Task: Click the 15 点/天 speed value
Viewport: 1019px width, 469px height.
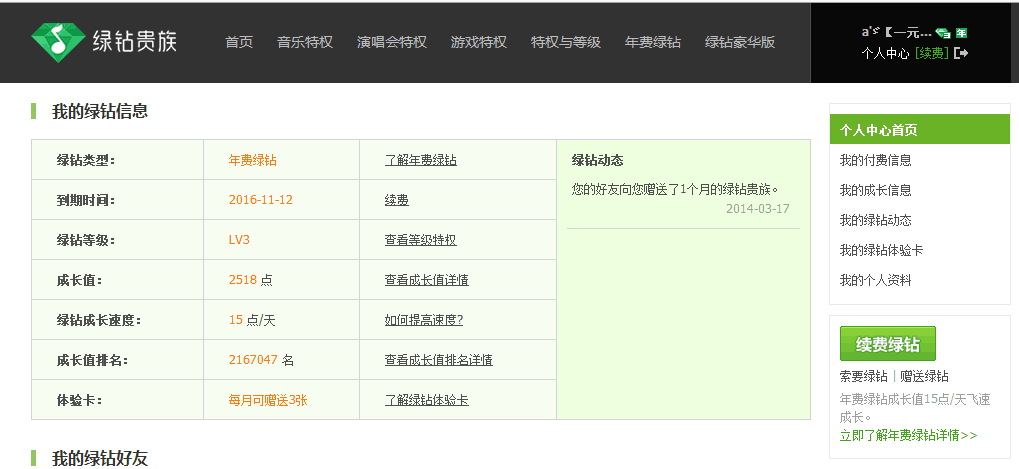Action: click(252, 320)
